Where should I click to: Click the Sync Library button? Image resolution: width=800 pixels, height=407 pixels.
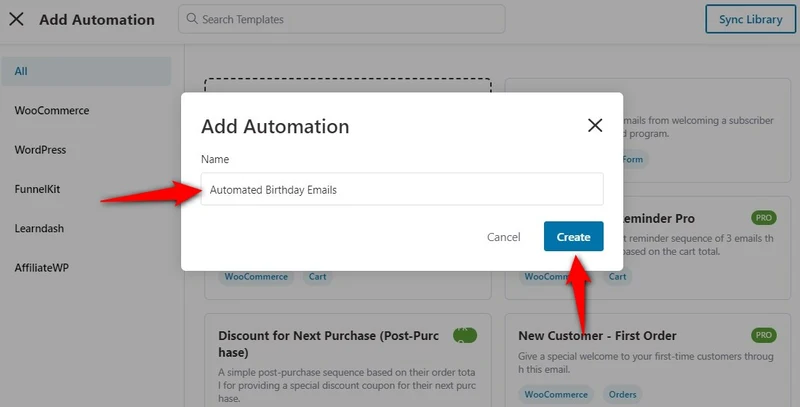751,19
